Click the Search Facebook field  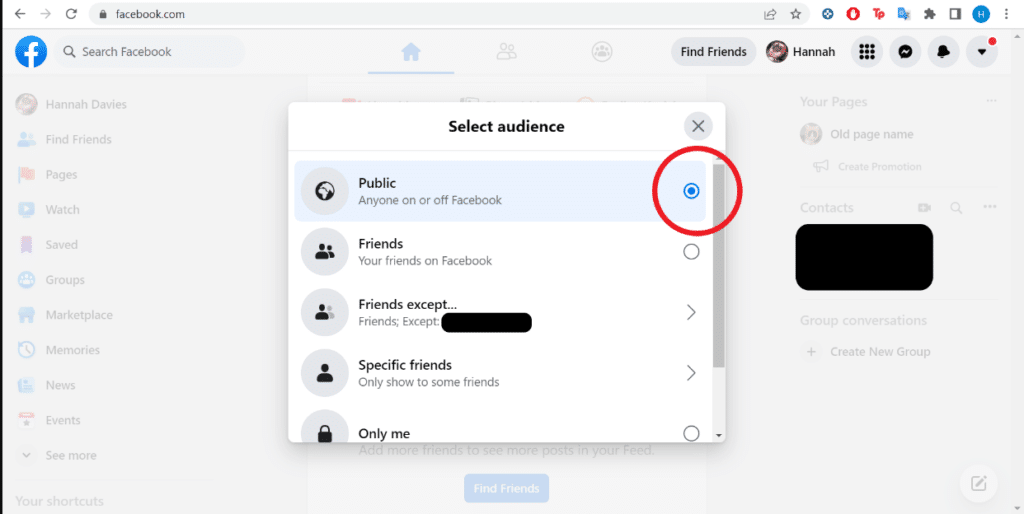point(150,52)
